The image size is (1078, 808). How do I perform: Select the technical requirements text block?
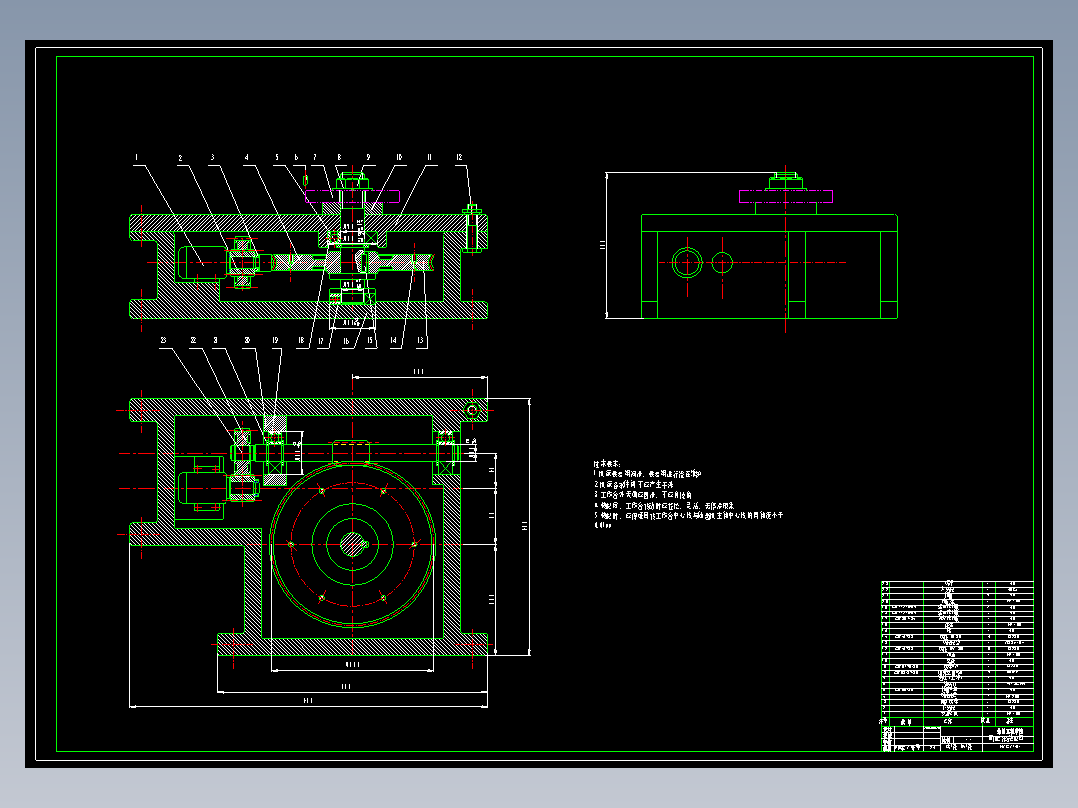click(x=688, y=495)
